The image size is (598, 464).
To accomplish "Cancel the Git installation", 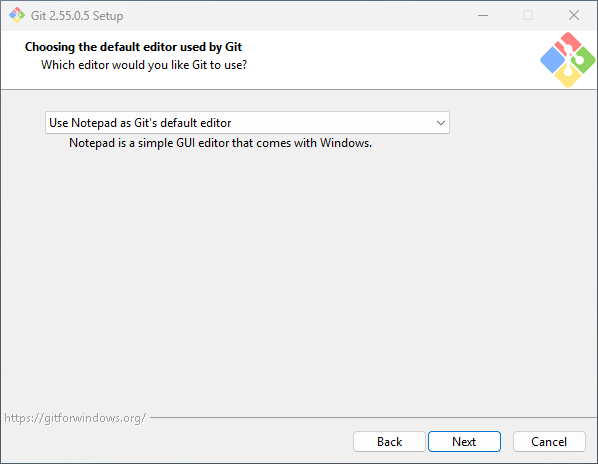I will tap(549, 442).
